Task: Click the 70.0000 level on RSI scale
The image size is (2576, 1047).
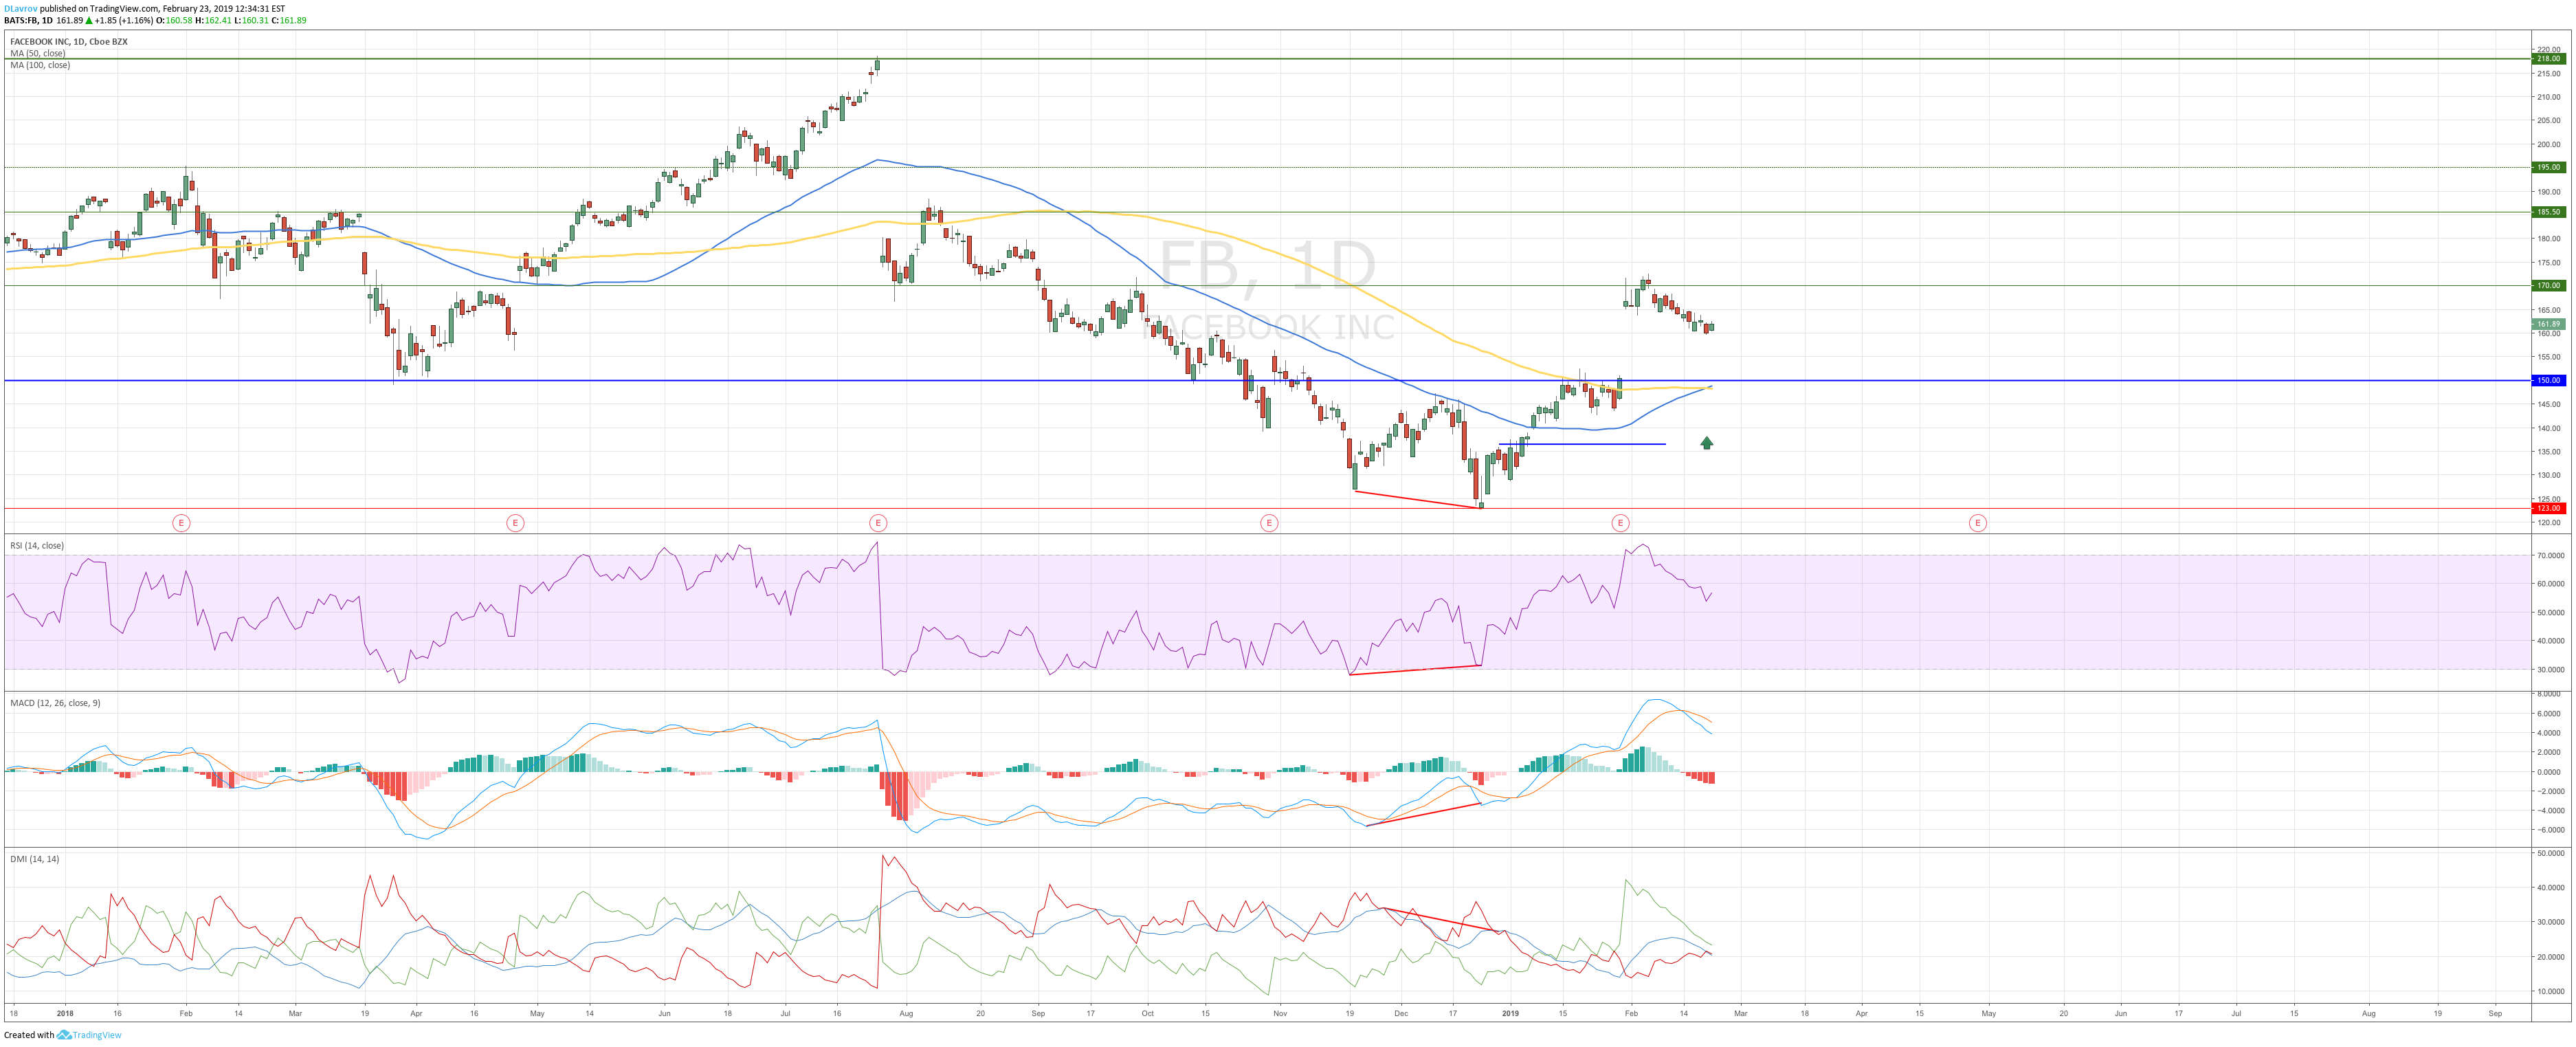Action: (2550, 555)
